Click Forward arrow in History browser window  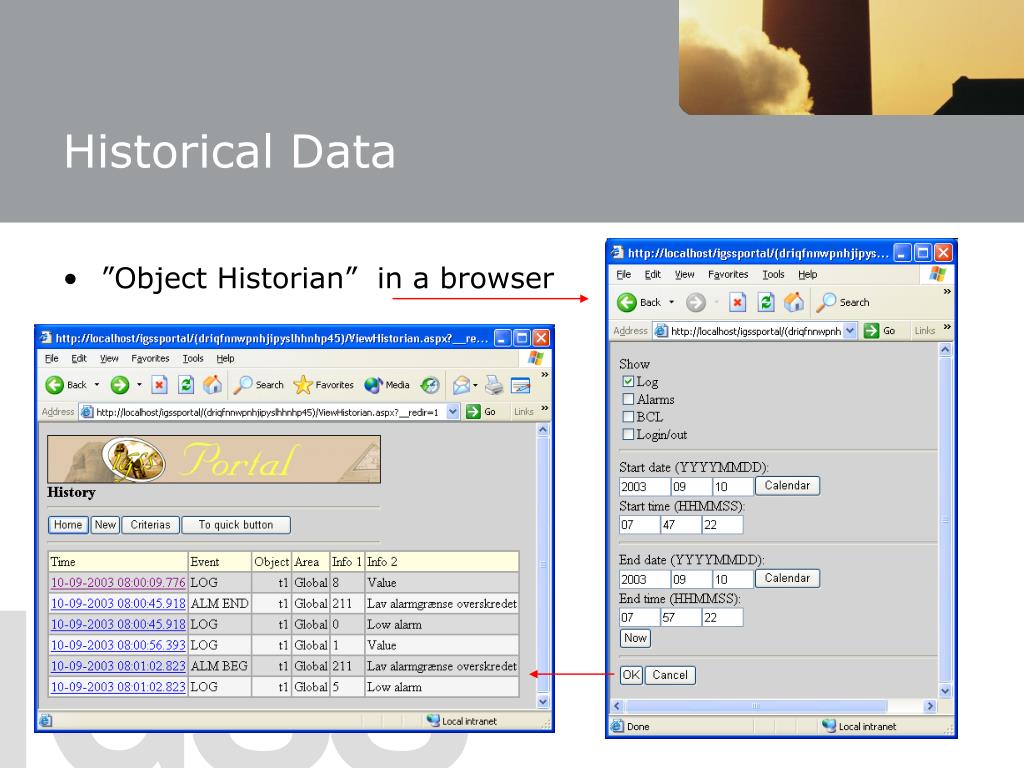click(x=120, y=385)
